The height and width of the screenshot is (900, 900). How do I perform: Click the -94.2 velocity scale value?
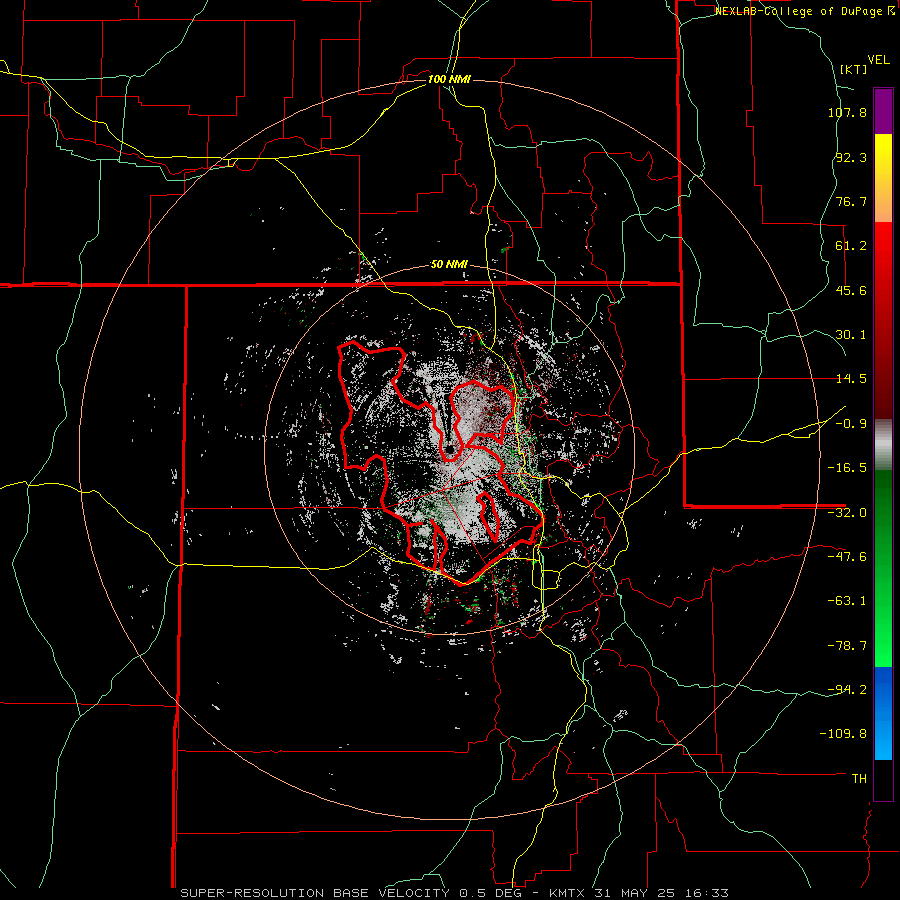point(847,690)
